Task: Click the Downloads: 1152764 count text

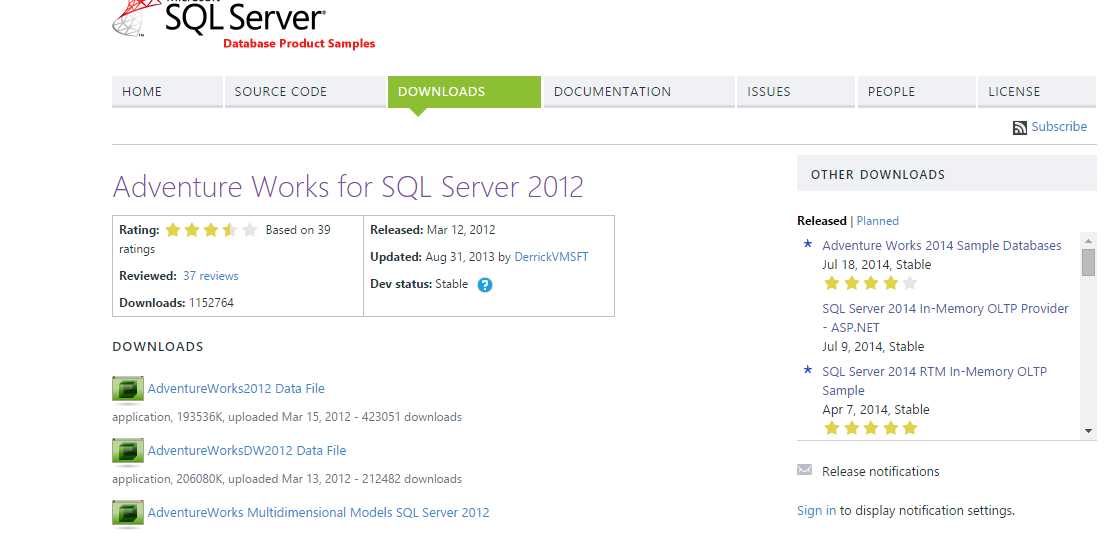Action: pos(177,303)
